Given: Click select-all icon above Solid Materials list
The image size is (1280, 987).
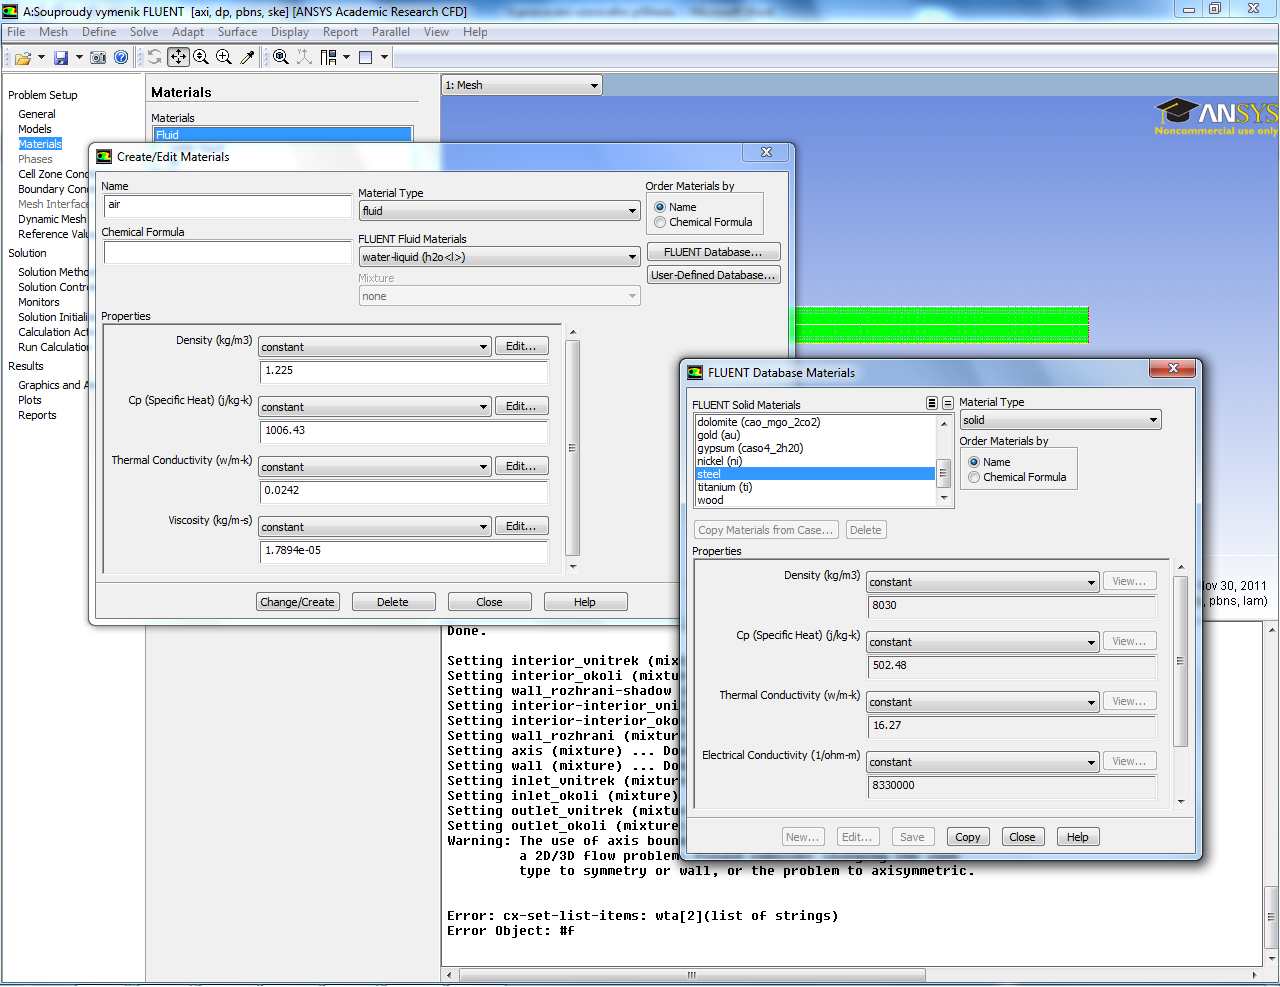Looking at the screenshot, I should pos(932,403).
